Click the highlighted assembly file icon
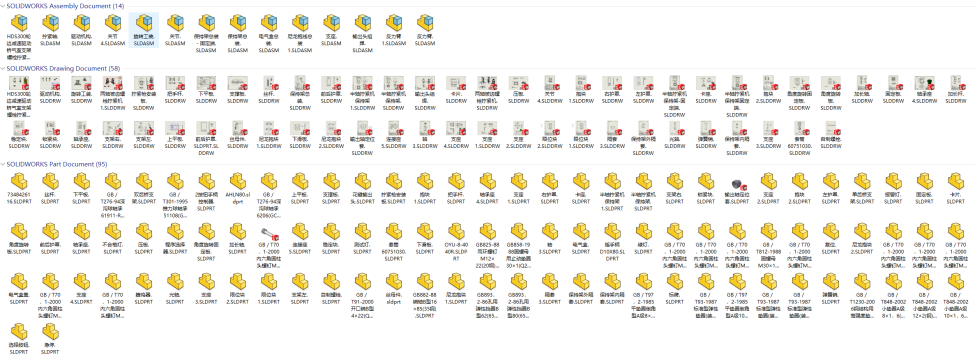The height and width of the screenshot is (364, 975). tap(144, 24)
